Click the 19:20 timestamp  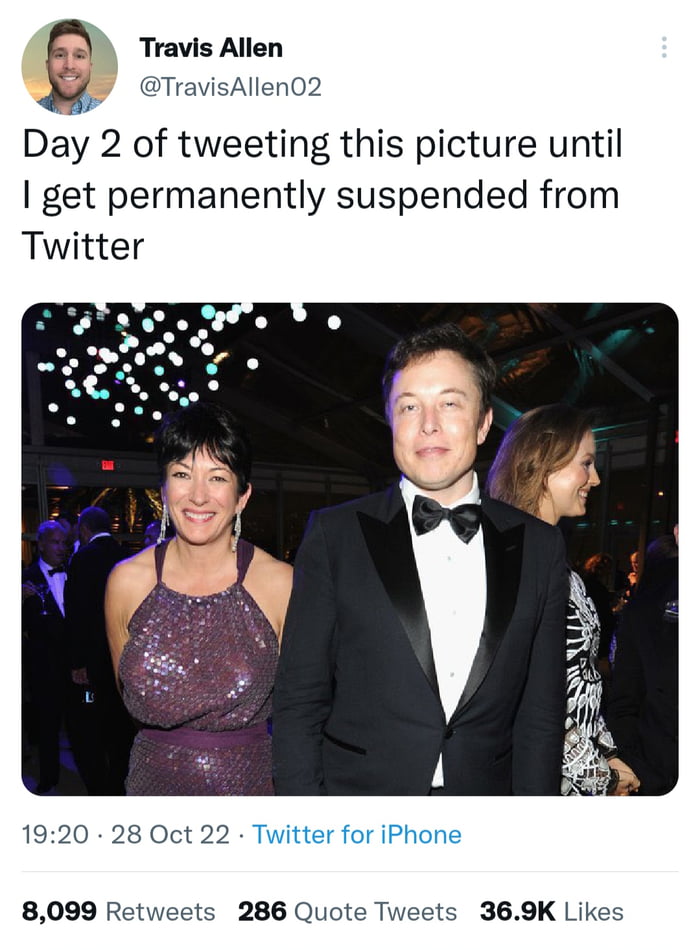54,834
